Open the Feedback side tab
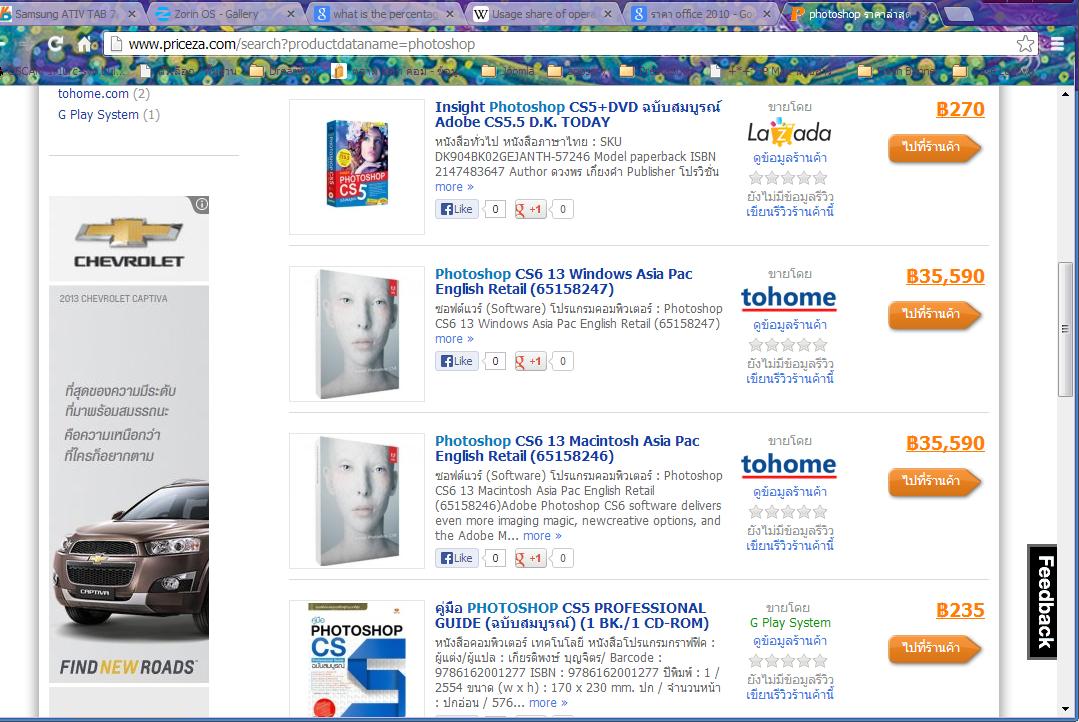This screenshot has height=722, width=1079. coord(1043,602)
